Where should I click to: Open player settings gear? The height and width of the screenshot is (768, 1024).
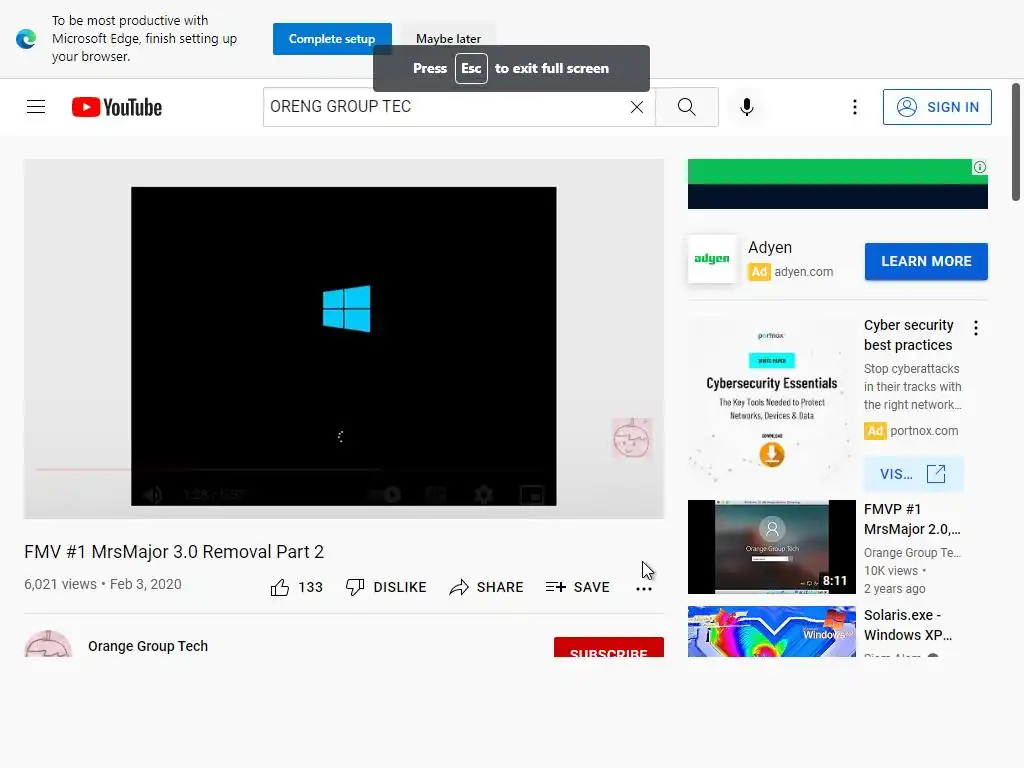[x=483, y=495]
